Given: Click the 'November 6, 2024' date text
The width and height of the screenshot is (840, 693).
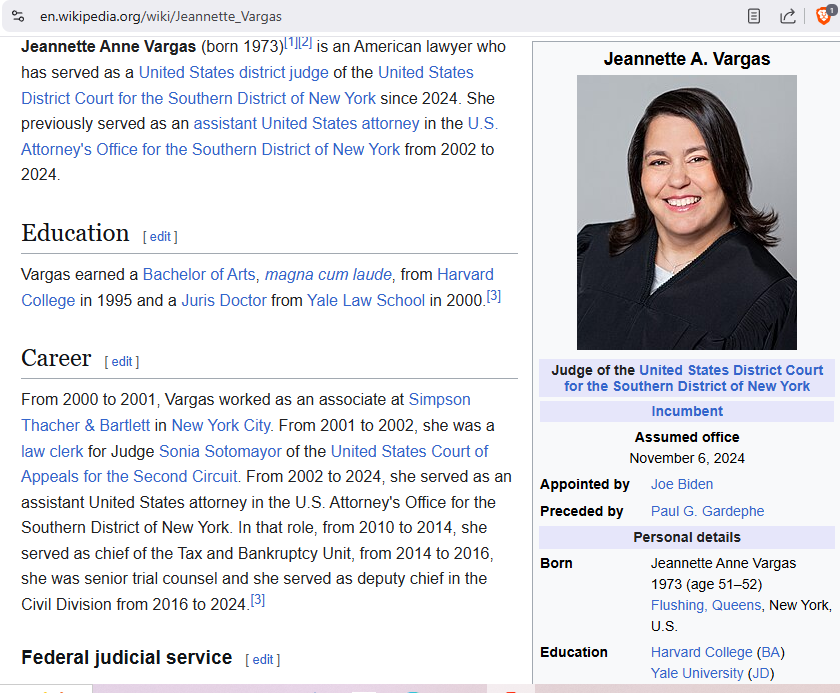Looking at the screenshot, I should click(687, 458).
